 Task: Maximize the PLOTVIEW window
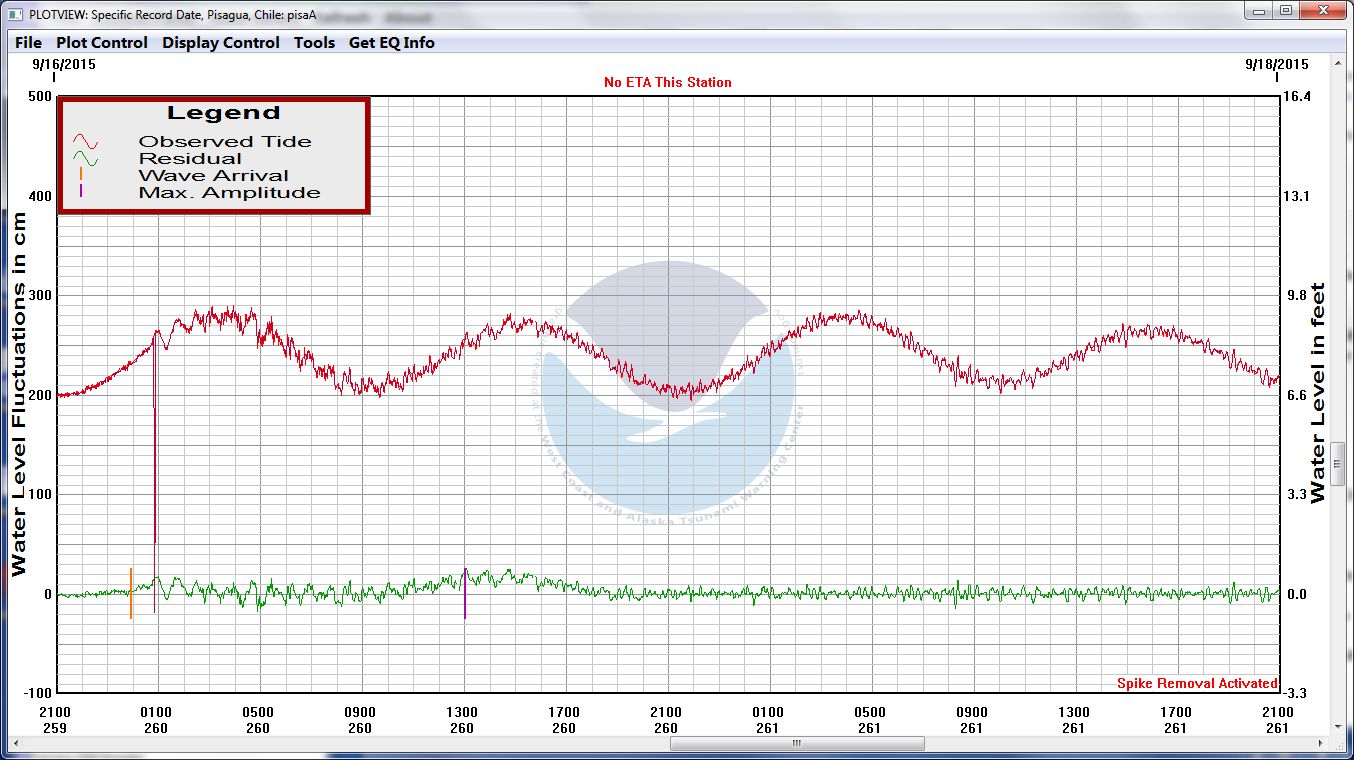1285,10
